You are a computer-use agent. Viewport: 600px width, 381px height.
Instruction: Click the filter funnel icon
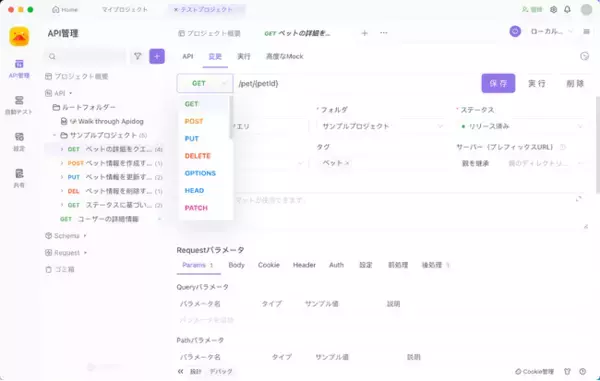137,57
